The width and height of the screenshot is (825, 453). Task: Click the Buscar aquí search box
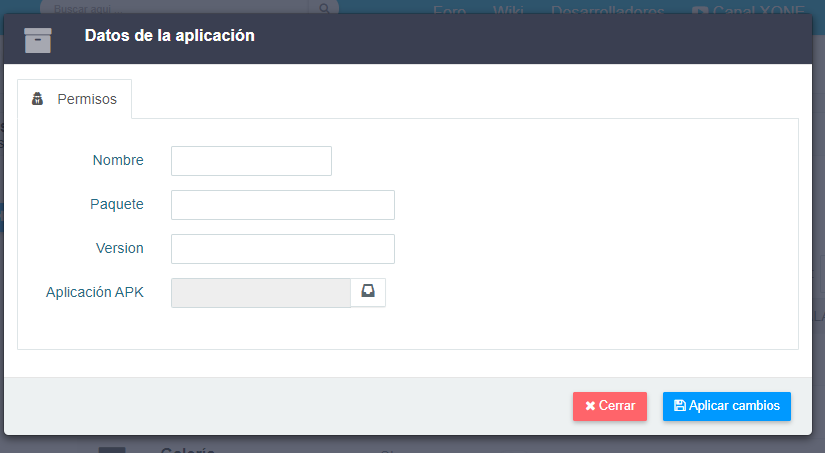176,8
